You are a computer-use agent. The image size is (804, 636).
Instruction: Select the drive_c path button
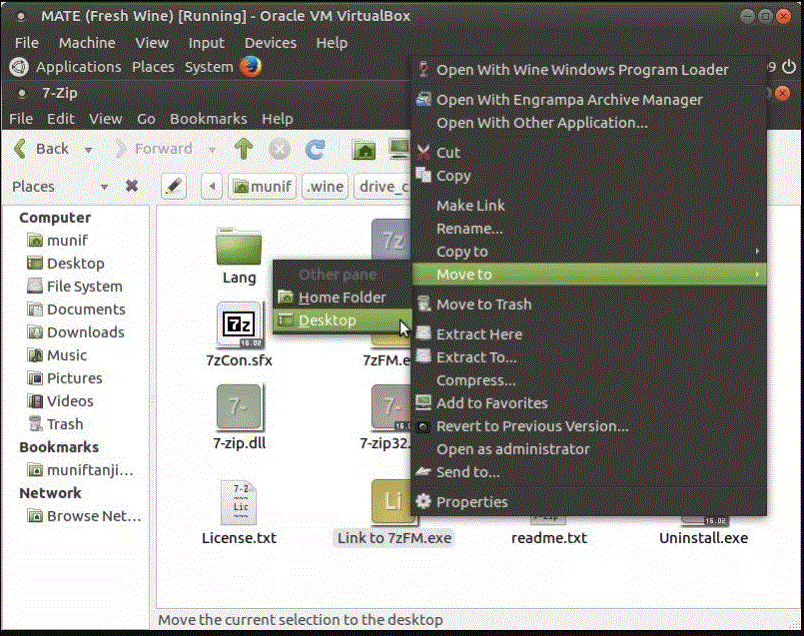tap(383, 186)
